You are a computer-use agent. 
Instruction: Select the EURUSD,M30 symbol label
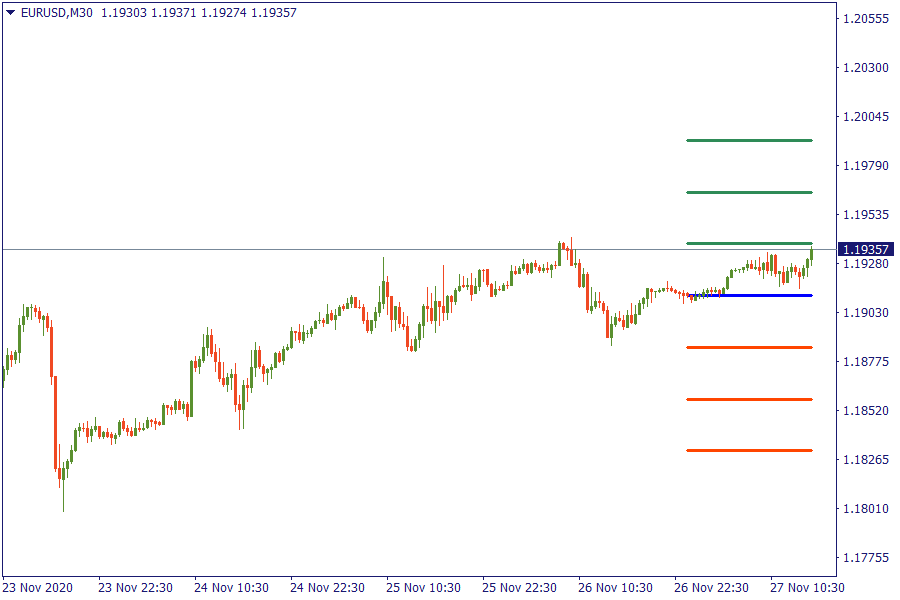(56, 12)
